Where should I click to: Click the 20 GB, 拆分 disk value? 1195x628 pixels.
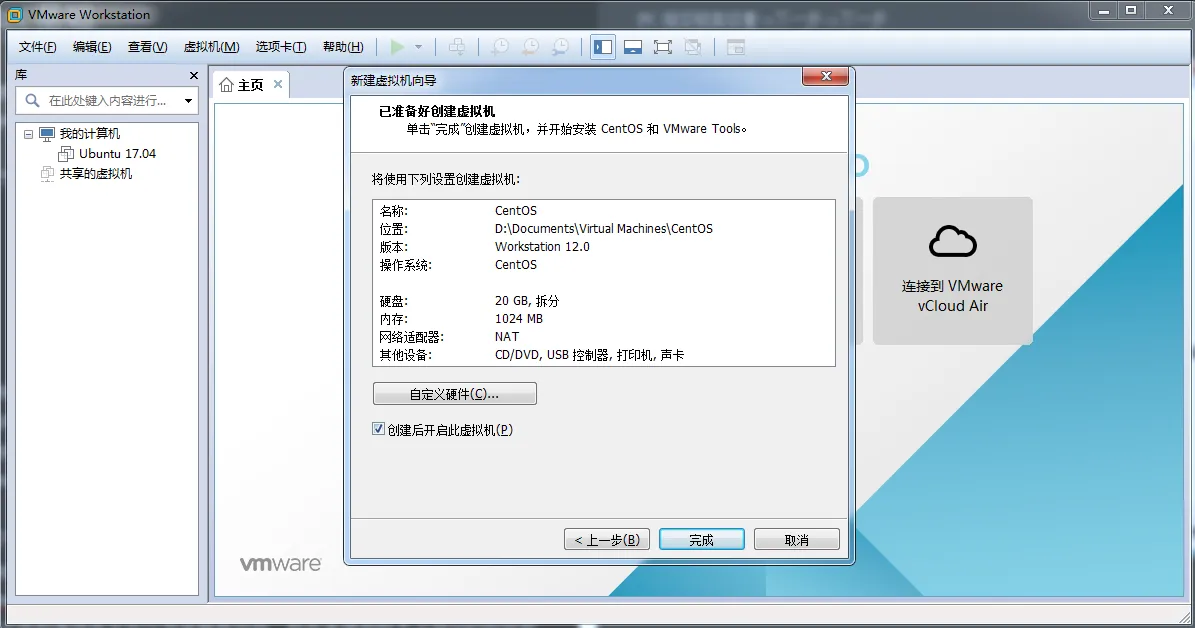(527, 301)
